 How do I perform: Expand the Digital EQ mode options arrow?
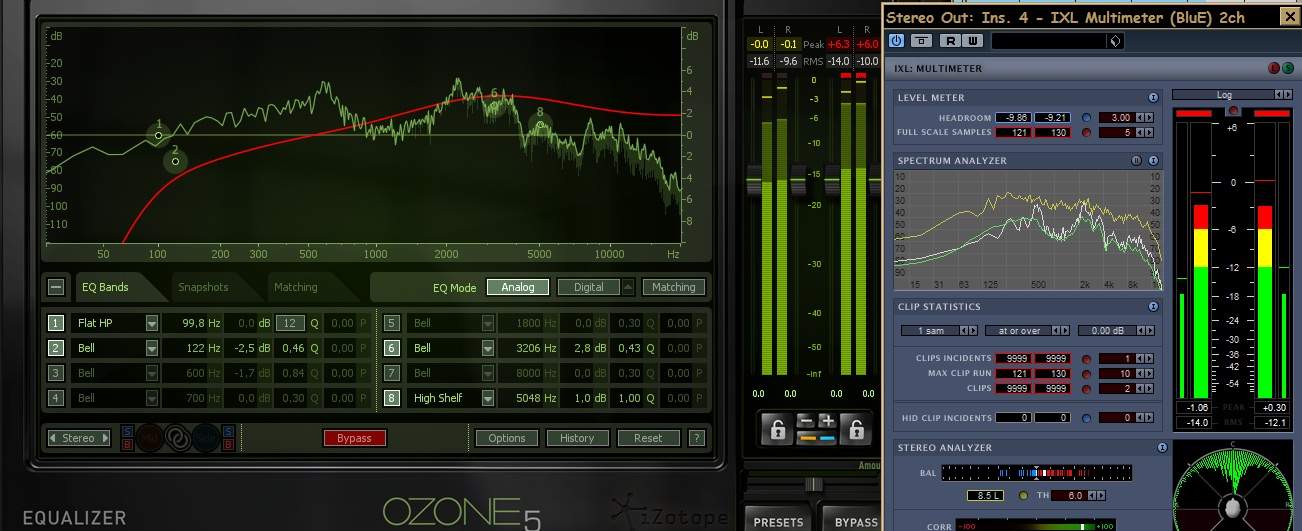(x=628, y=287)
